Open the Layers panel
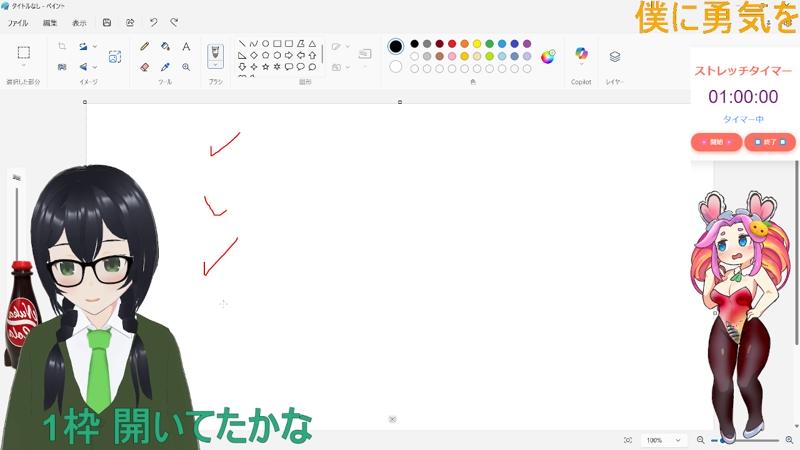This screenshot has height=450, width=800. 615,56
